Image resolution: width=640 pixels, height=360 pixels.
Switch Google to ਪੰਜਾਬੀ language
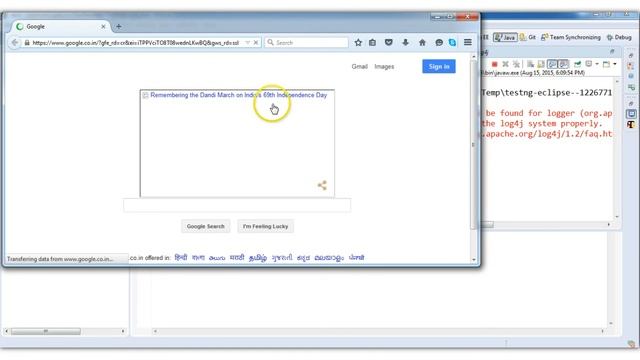pos(356,258)
